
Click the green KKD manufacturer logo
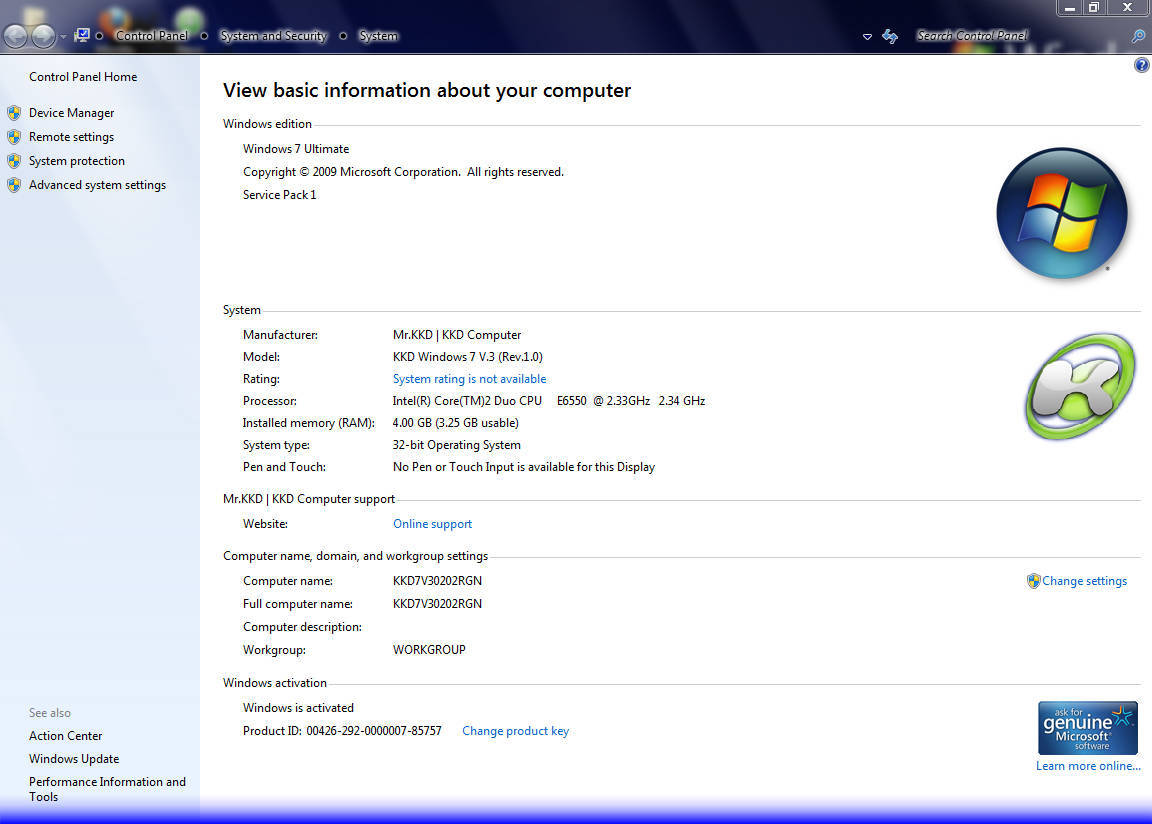tap(1079, 386)
